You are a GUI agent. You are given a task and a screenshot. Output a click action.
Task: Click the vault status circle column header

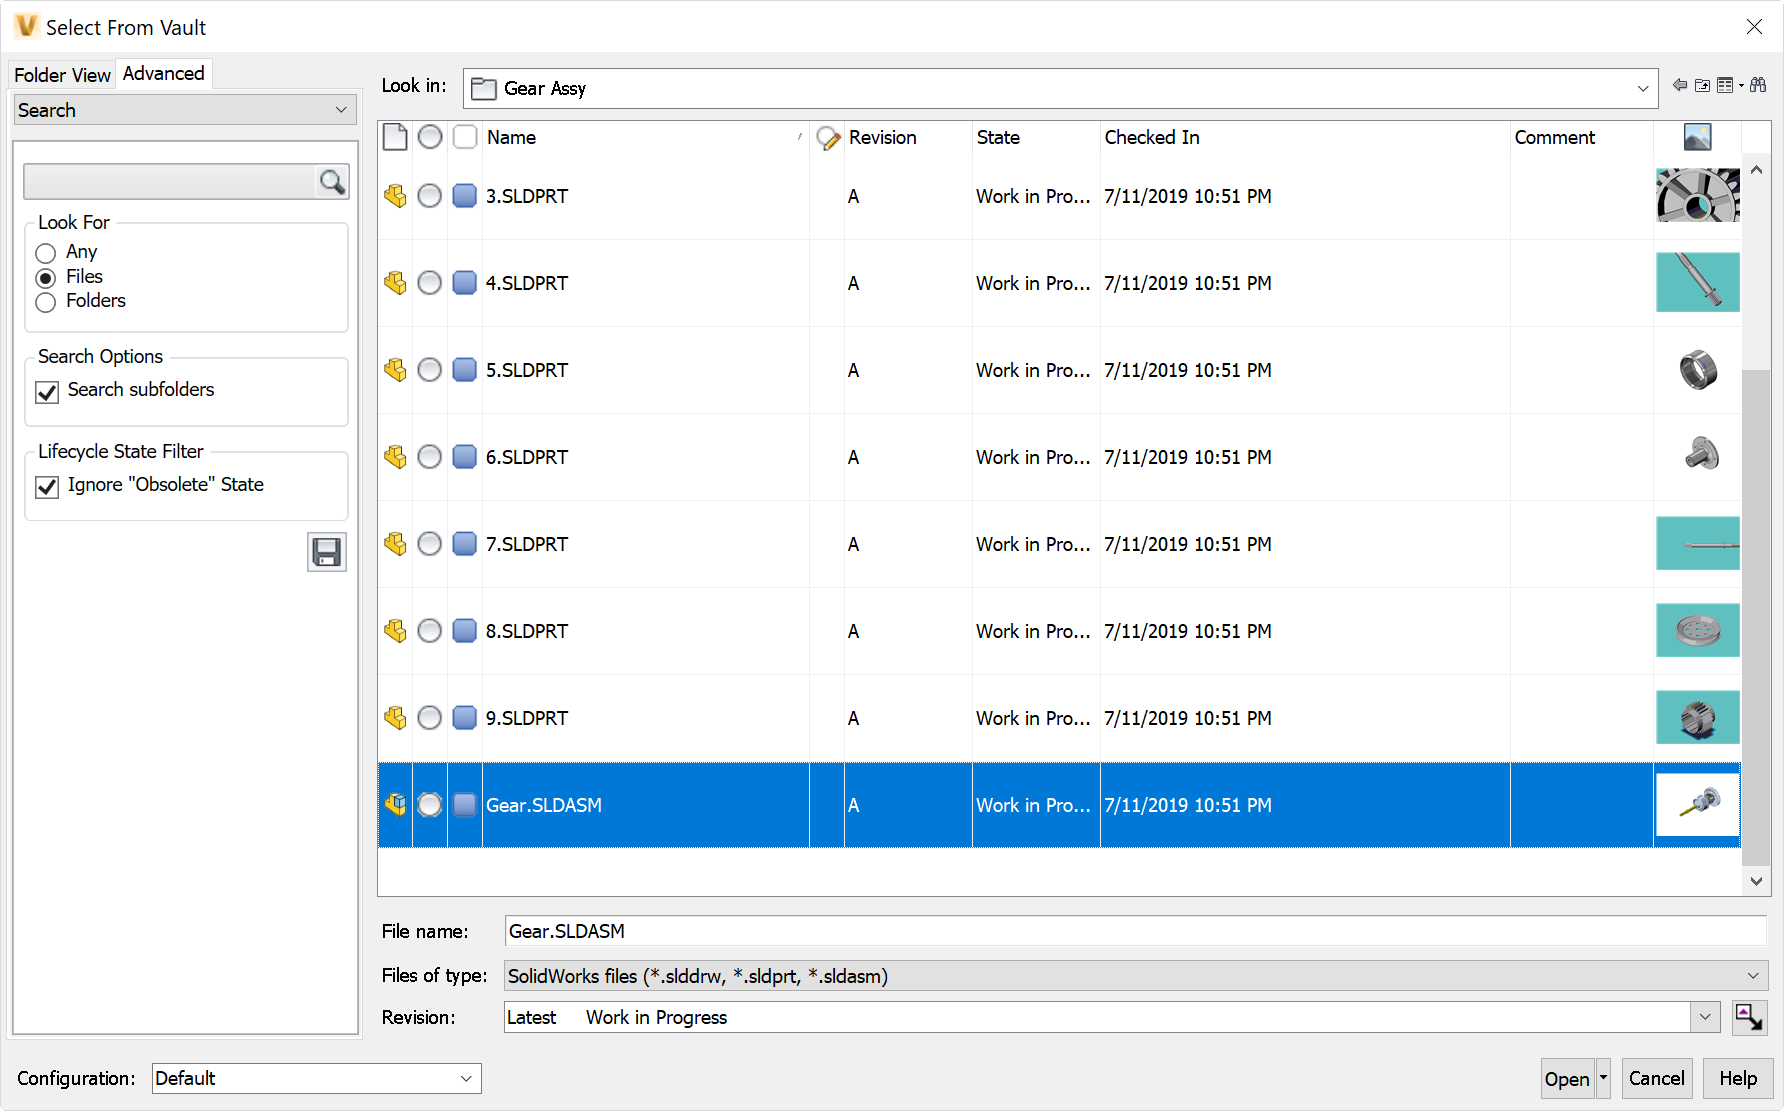click(430, 137)
